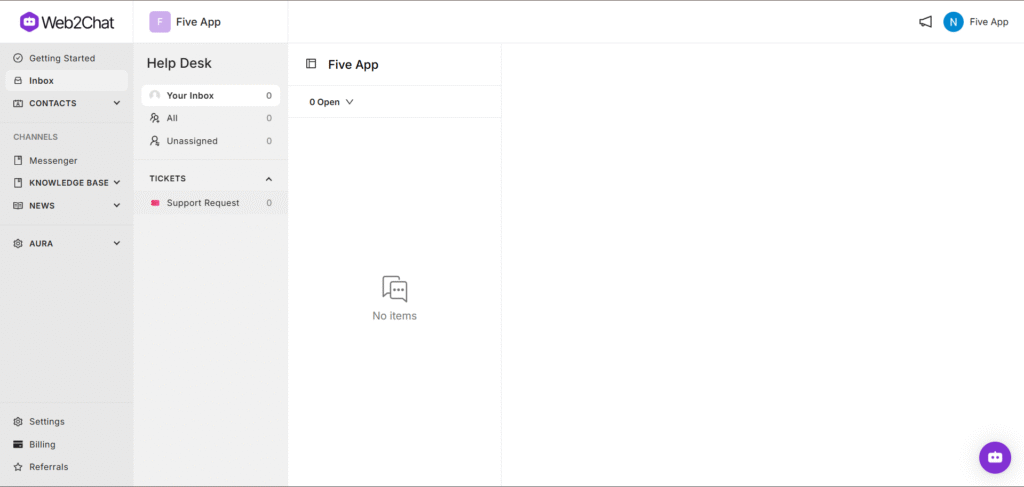Screen dimensions: 1024x487
Task: Click the Help Desk heading
Action: (x=179, y=63)
